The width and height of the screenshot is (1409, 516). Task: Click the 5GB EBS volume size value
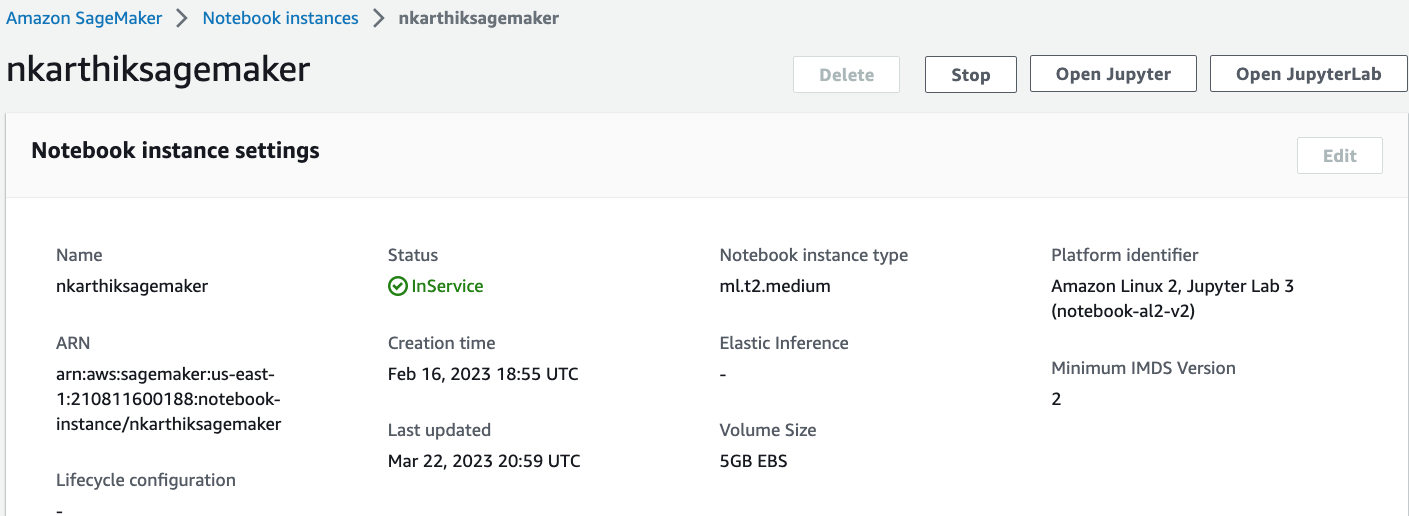click(753, 461)
